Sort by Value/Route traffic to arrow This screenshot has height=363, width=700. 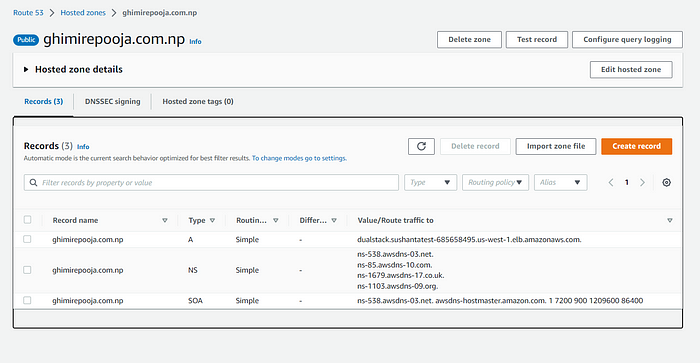click(x=670, y=221)
